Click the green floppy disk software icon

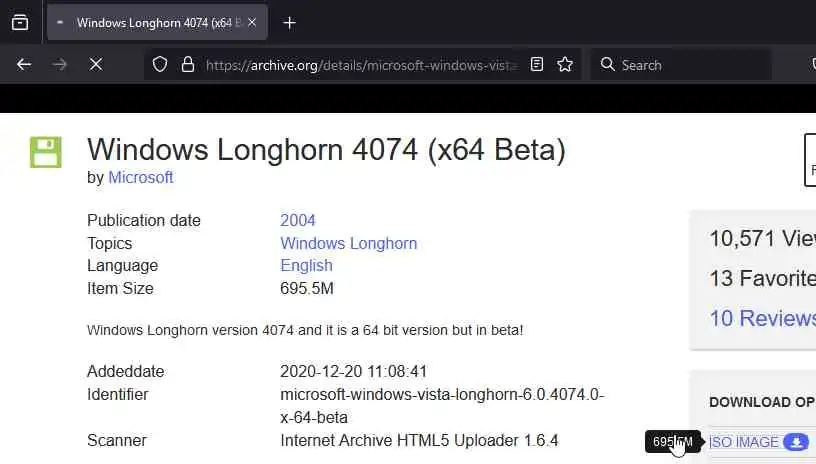click(46, 152)
